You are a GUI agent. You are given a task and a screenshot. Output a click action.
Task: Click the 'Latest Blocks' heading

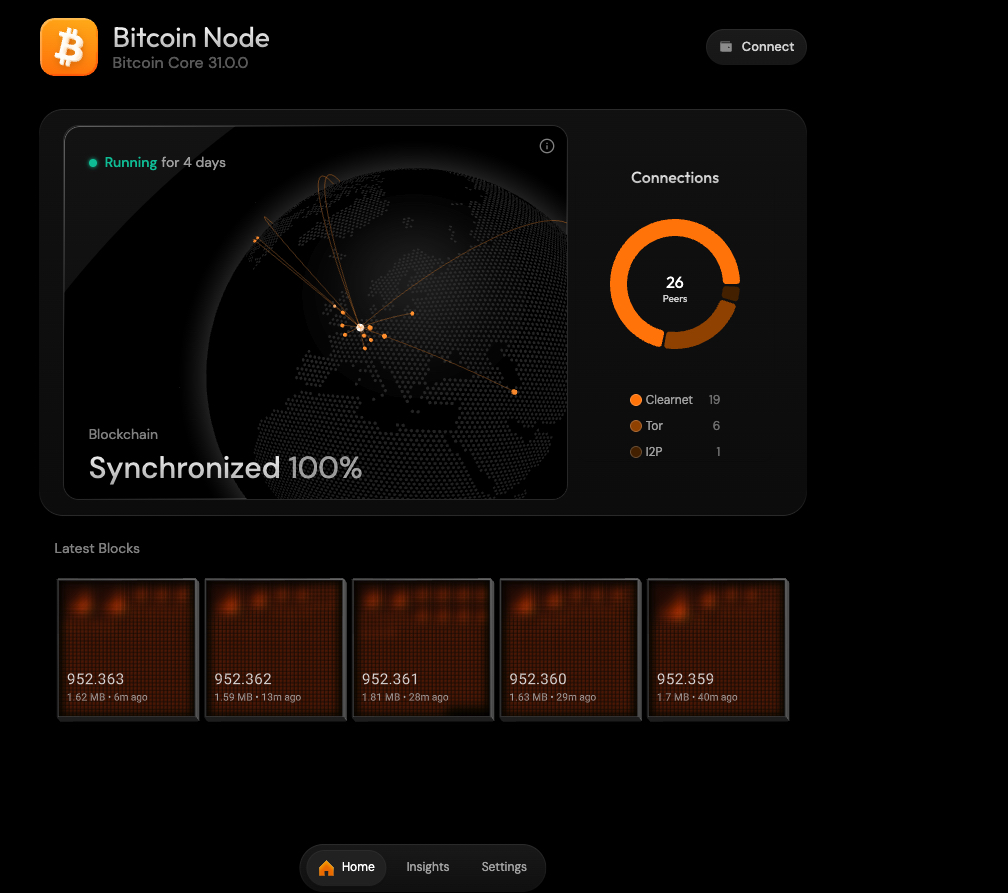point(97,548)
